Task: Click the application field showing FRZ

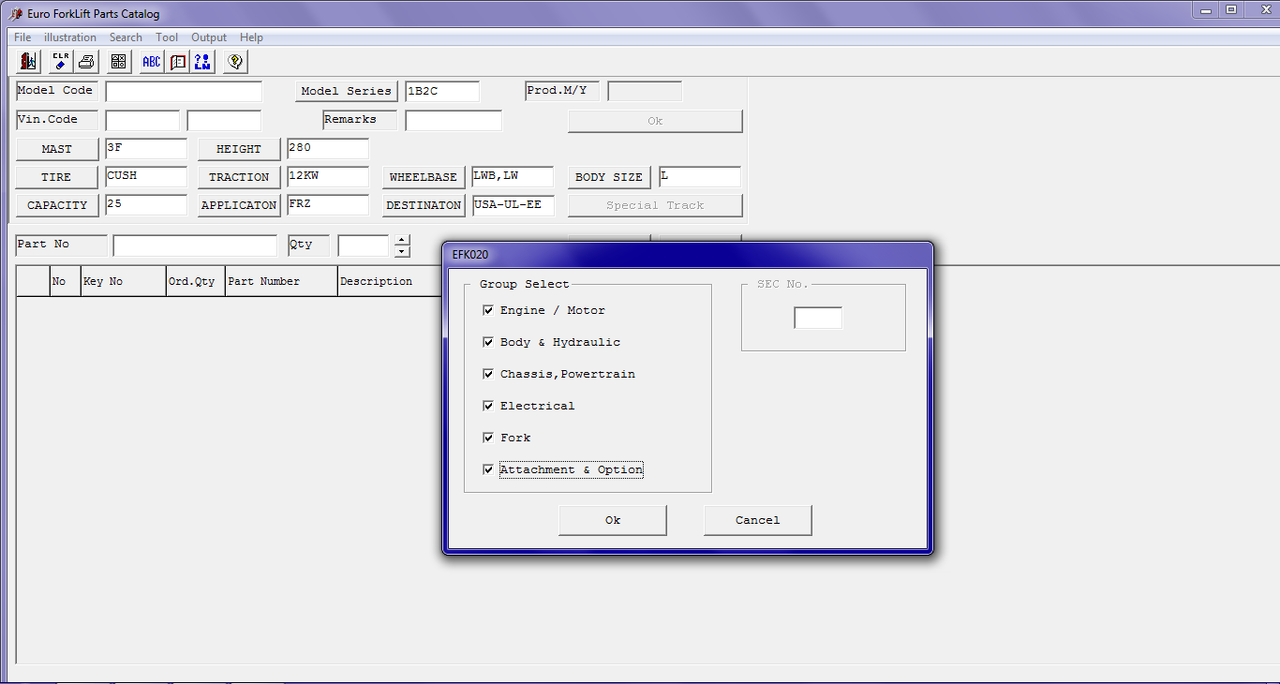Action: point(328,204)
